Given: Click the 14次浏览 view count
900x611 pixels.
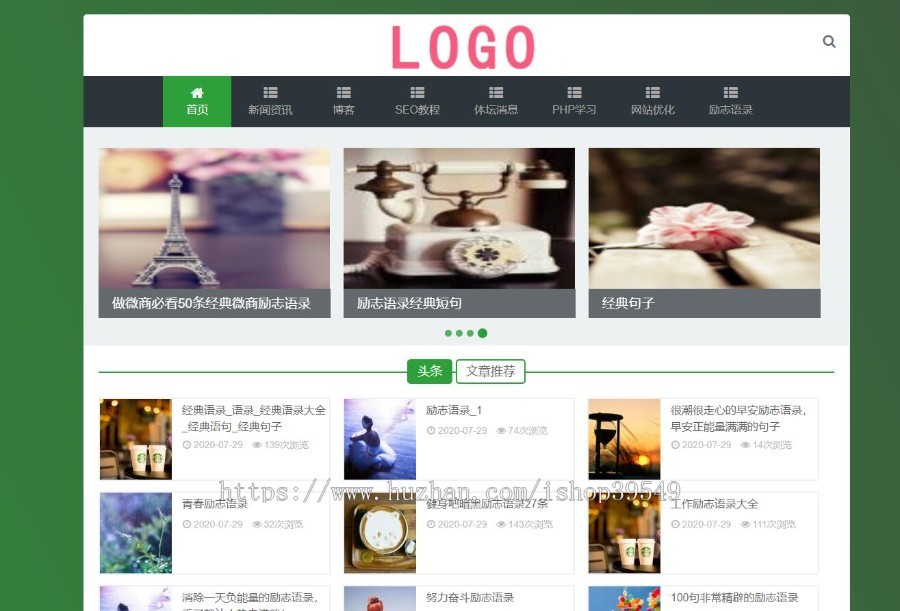Looking at the screenshot, I should coord(766,445).
